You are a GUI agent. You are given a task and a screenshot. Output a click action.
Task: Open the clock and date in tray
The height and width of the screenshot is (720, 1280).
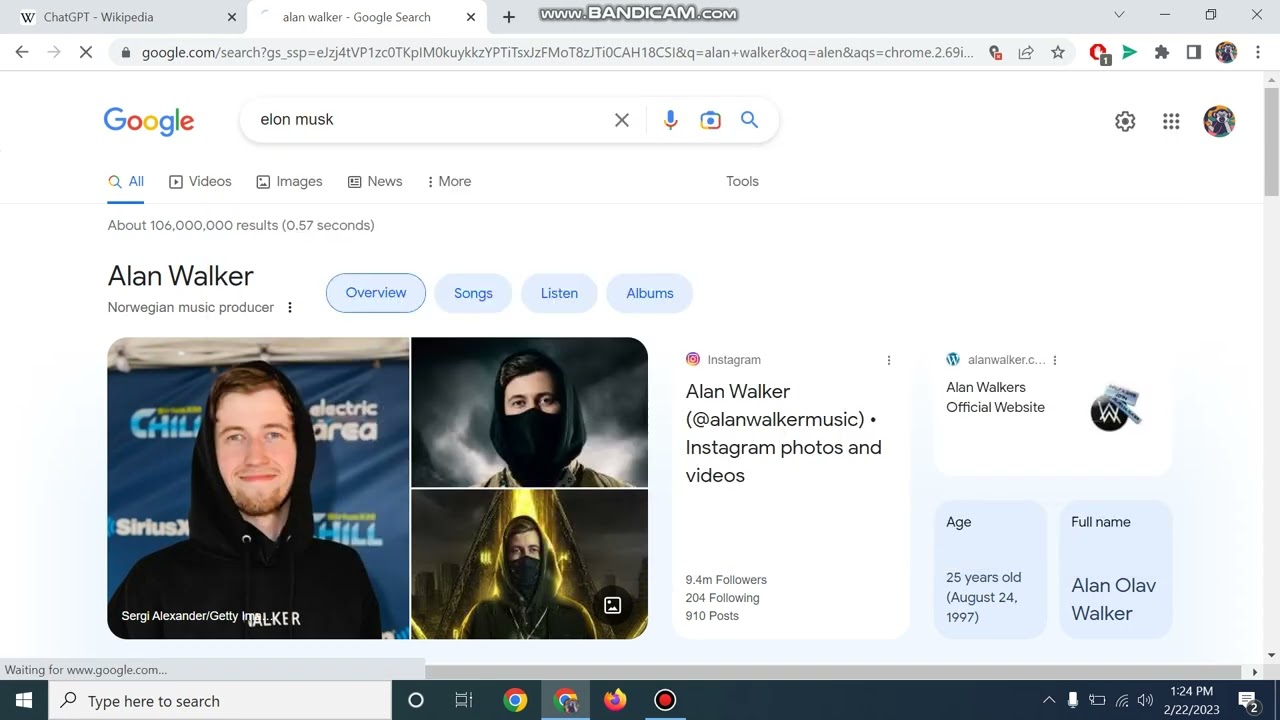1190,700
